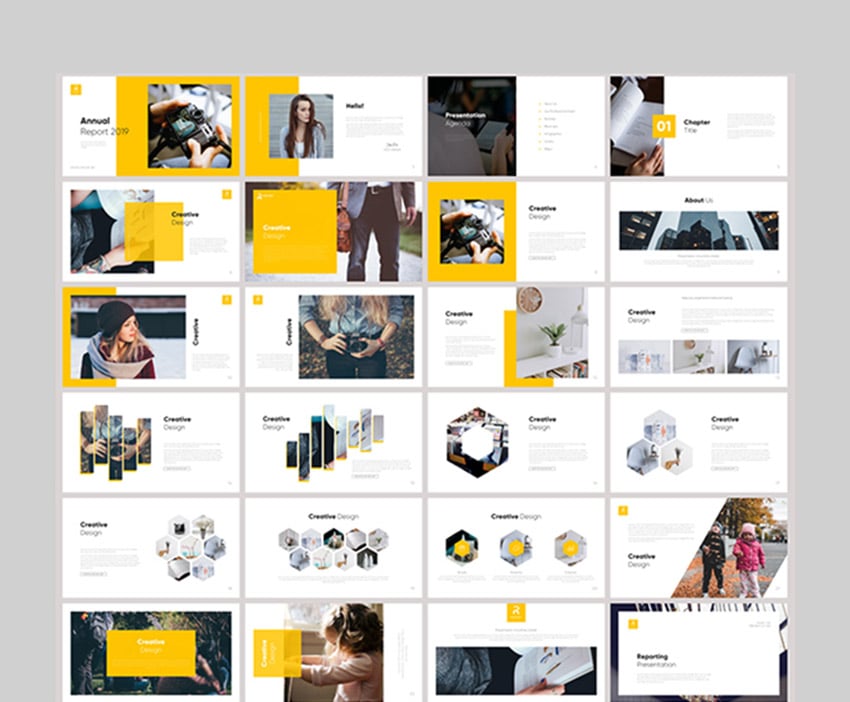
Task: Click the small yellow logo above vertical Creative text
Action: tap(257, 299)
